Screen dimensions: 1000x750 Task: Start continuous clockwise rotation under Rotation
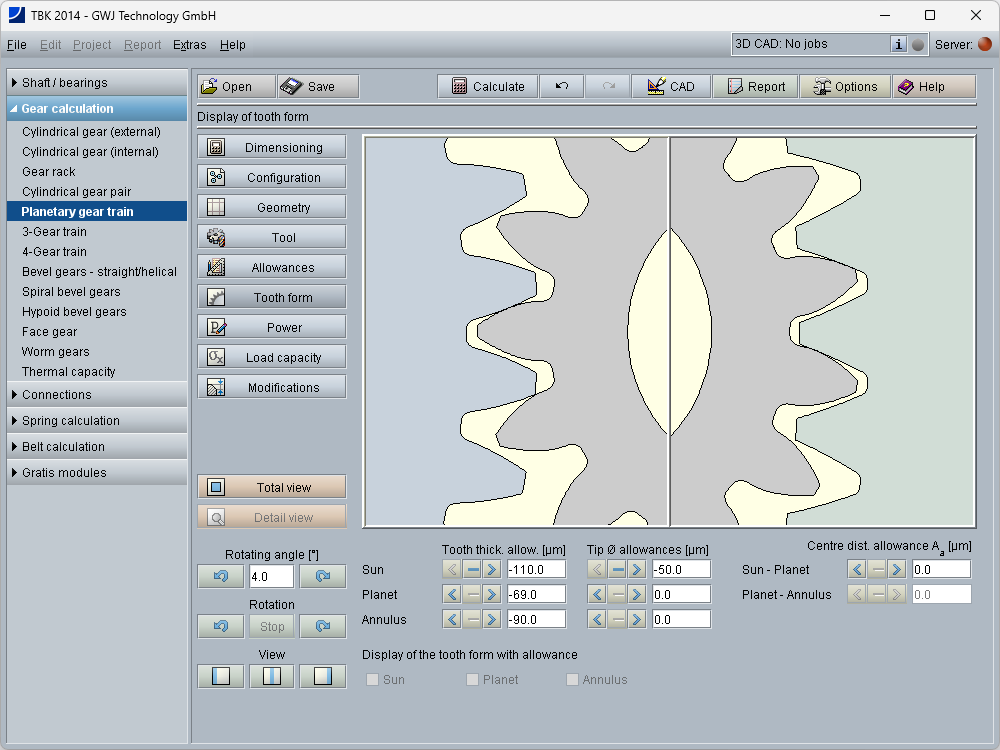click(x=322, y=627)
